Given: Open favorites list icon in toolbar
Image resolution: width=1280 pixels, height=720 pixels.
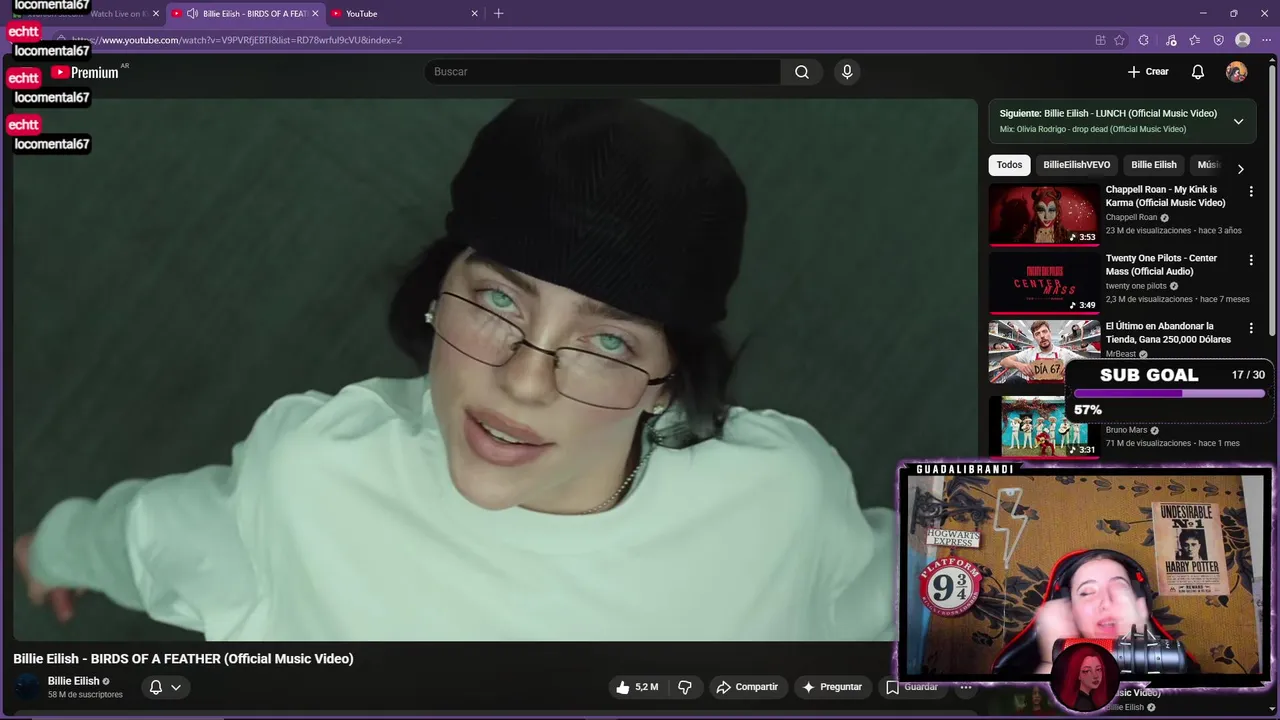Looking at the screenshot, I should click(1194, 40).
